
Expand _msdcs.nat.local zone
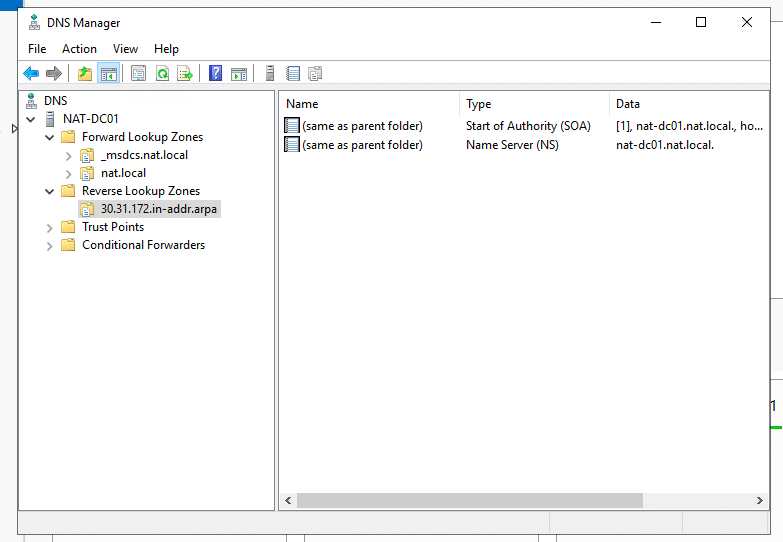(x=68, y=156)
